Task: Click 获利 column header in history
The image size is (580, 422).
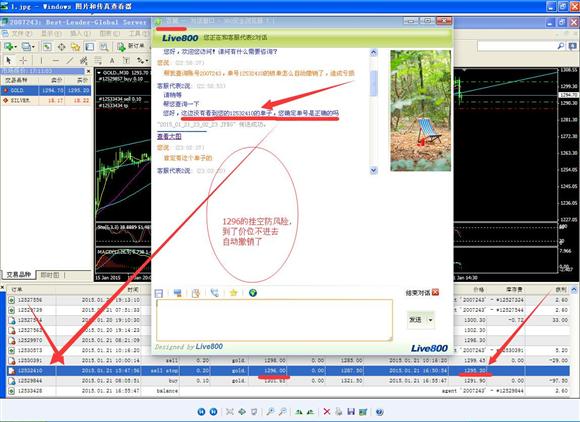Action: click(560, 289)
